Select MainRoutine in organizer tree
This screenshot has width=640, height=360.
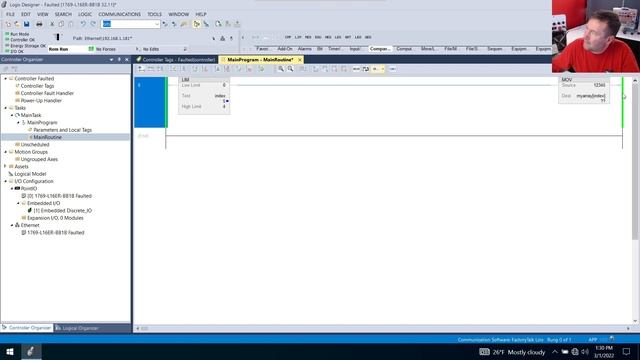[47, 137]
